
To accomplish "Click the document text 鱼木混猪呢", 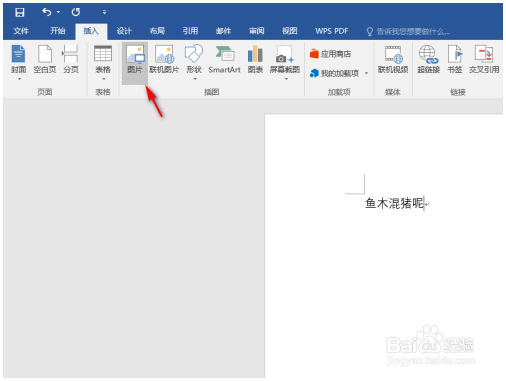I will pos(394,203).
